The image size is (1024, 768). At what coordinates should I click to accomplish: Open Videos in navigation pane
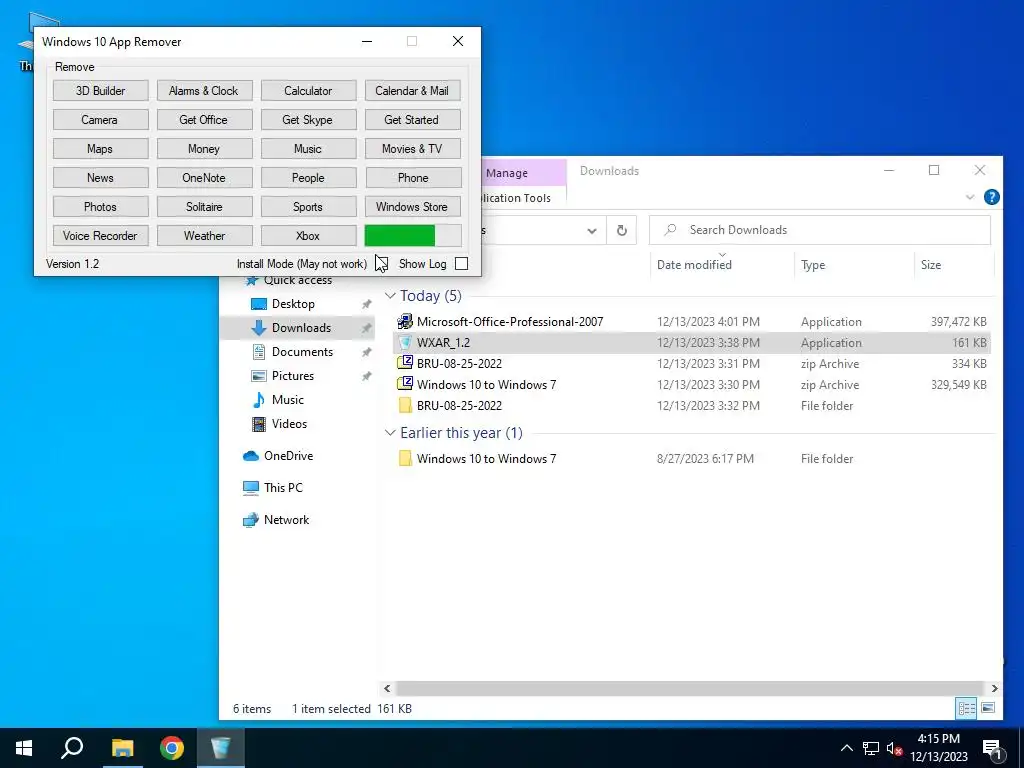coord(289,424)
